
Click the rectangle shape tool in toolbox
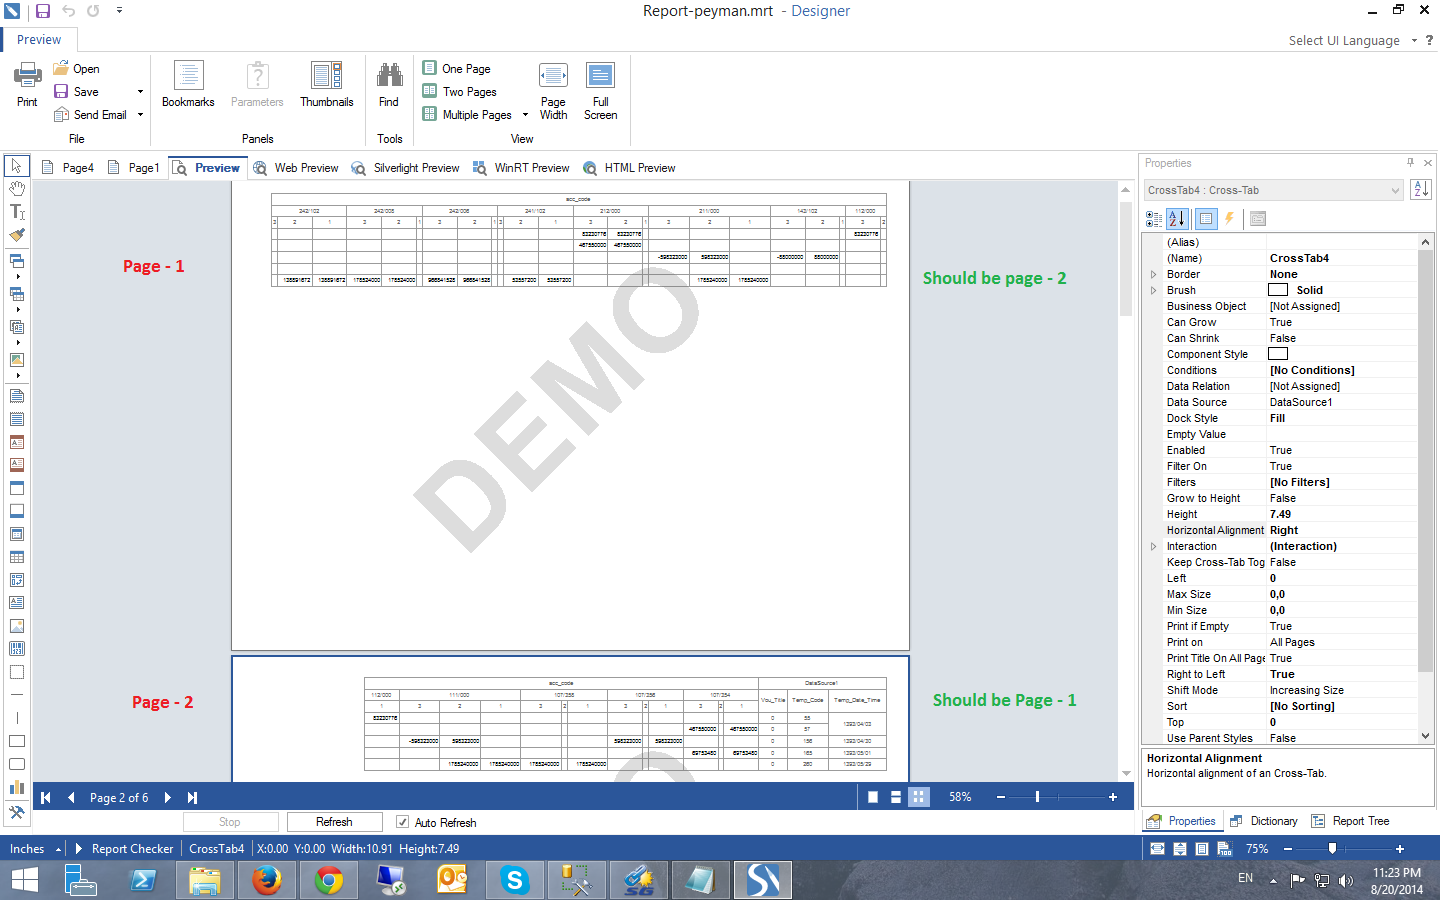pyautogui.click(x=17, y=741)
